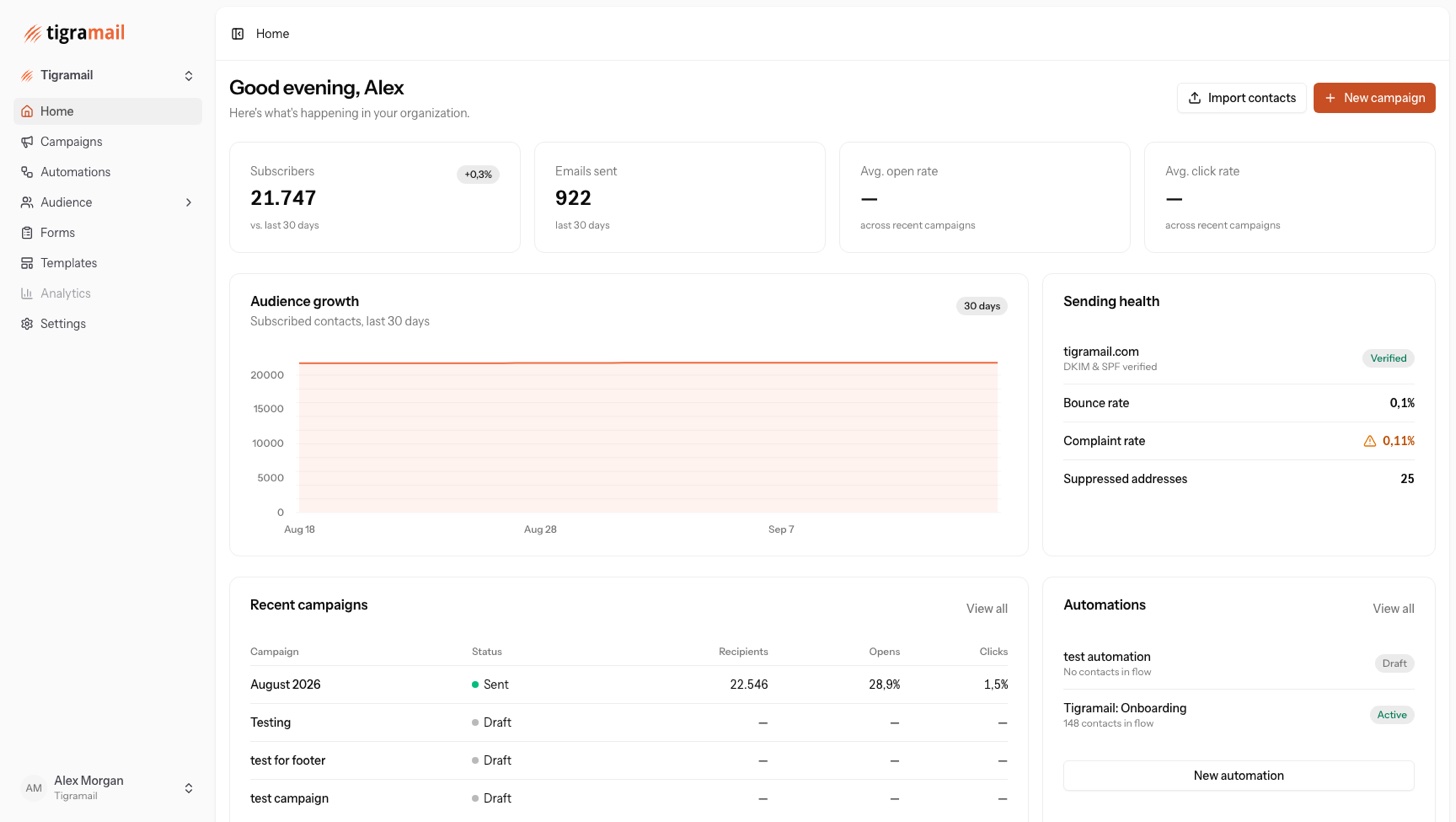Open Tigramail: Onboarding automation
Viewport: 1456px width, 822px height.
[1238, 715]
